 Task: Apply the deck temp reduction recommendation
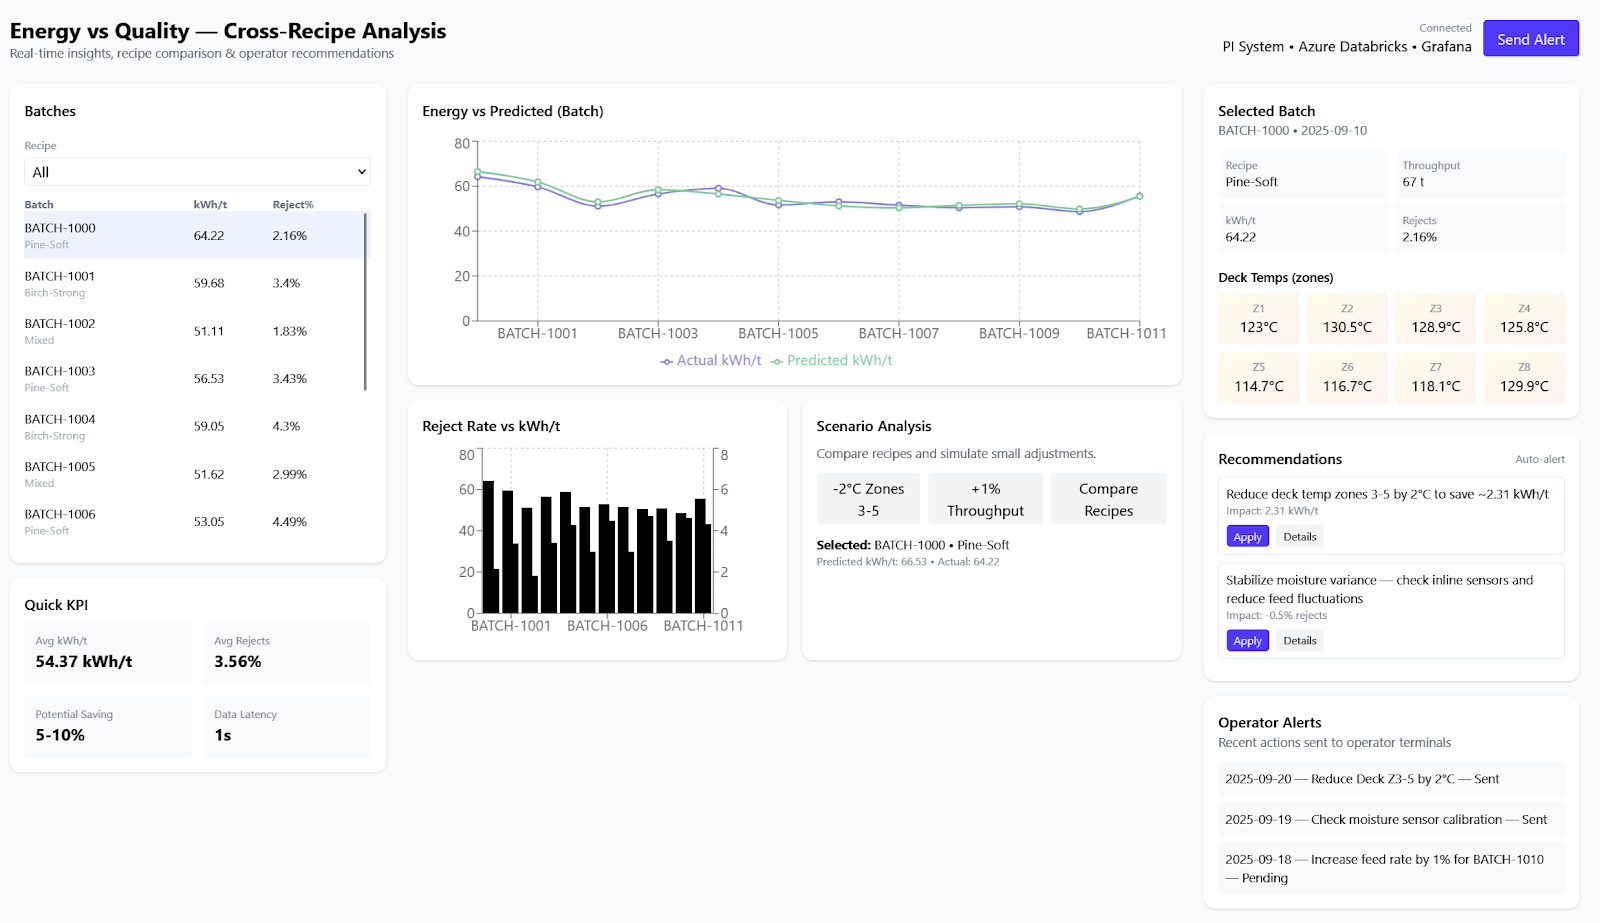(1247, 537)
